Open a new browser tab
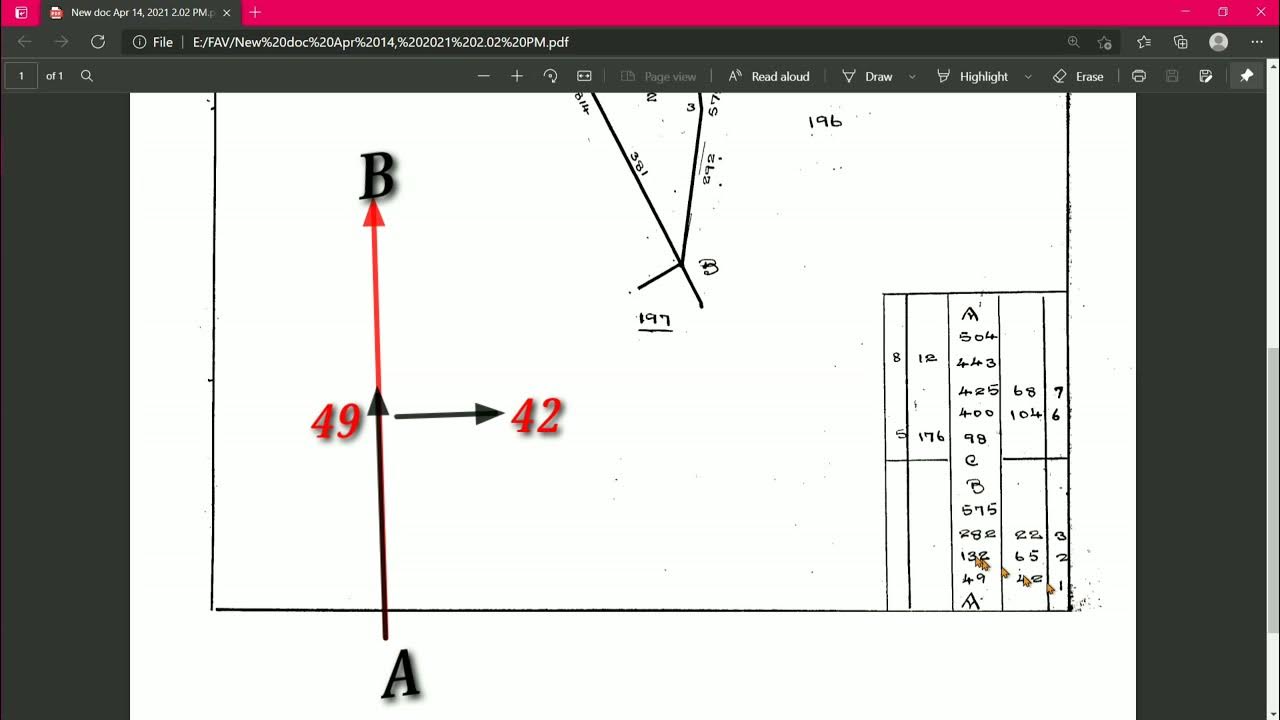Screen dimensions: 1280x720 [255, 13]
